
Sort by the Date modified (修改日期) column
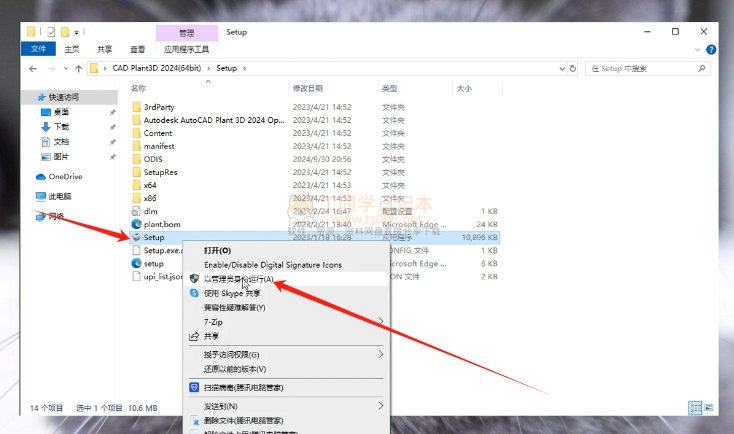(x=308, y=88)
